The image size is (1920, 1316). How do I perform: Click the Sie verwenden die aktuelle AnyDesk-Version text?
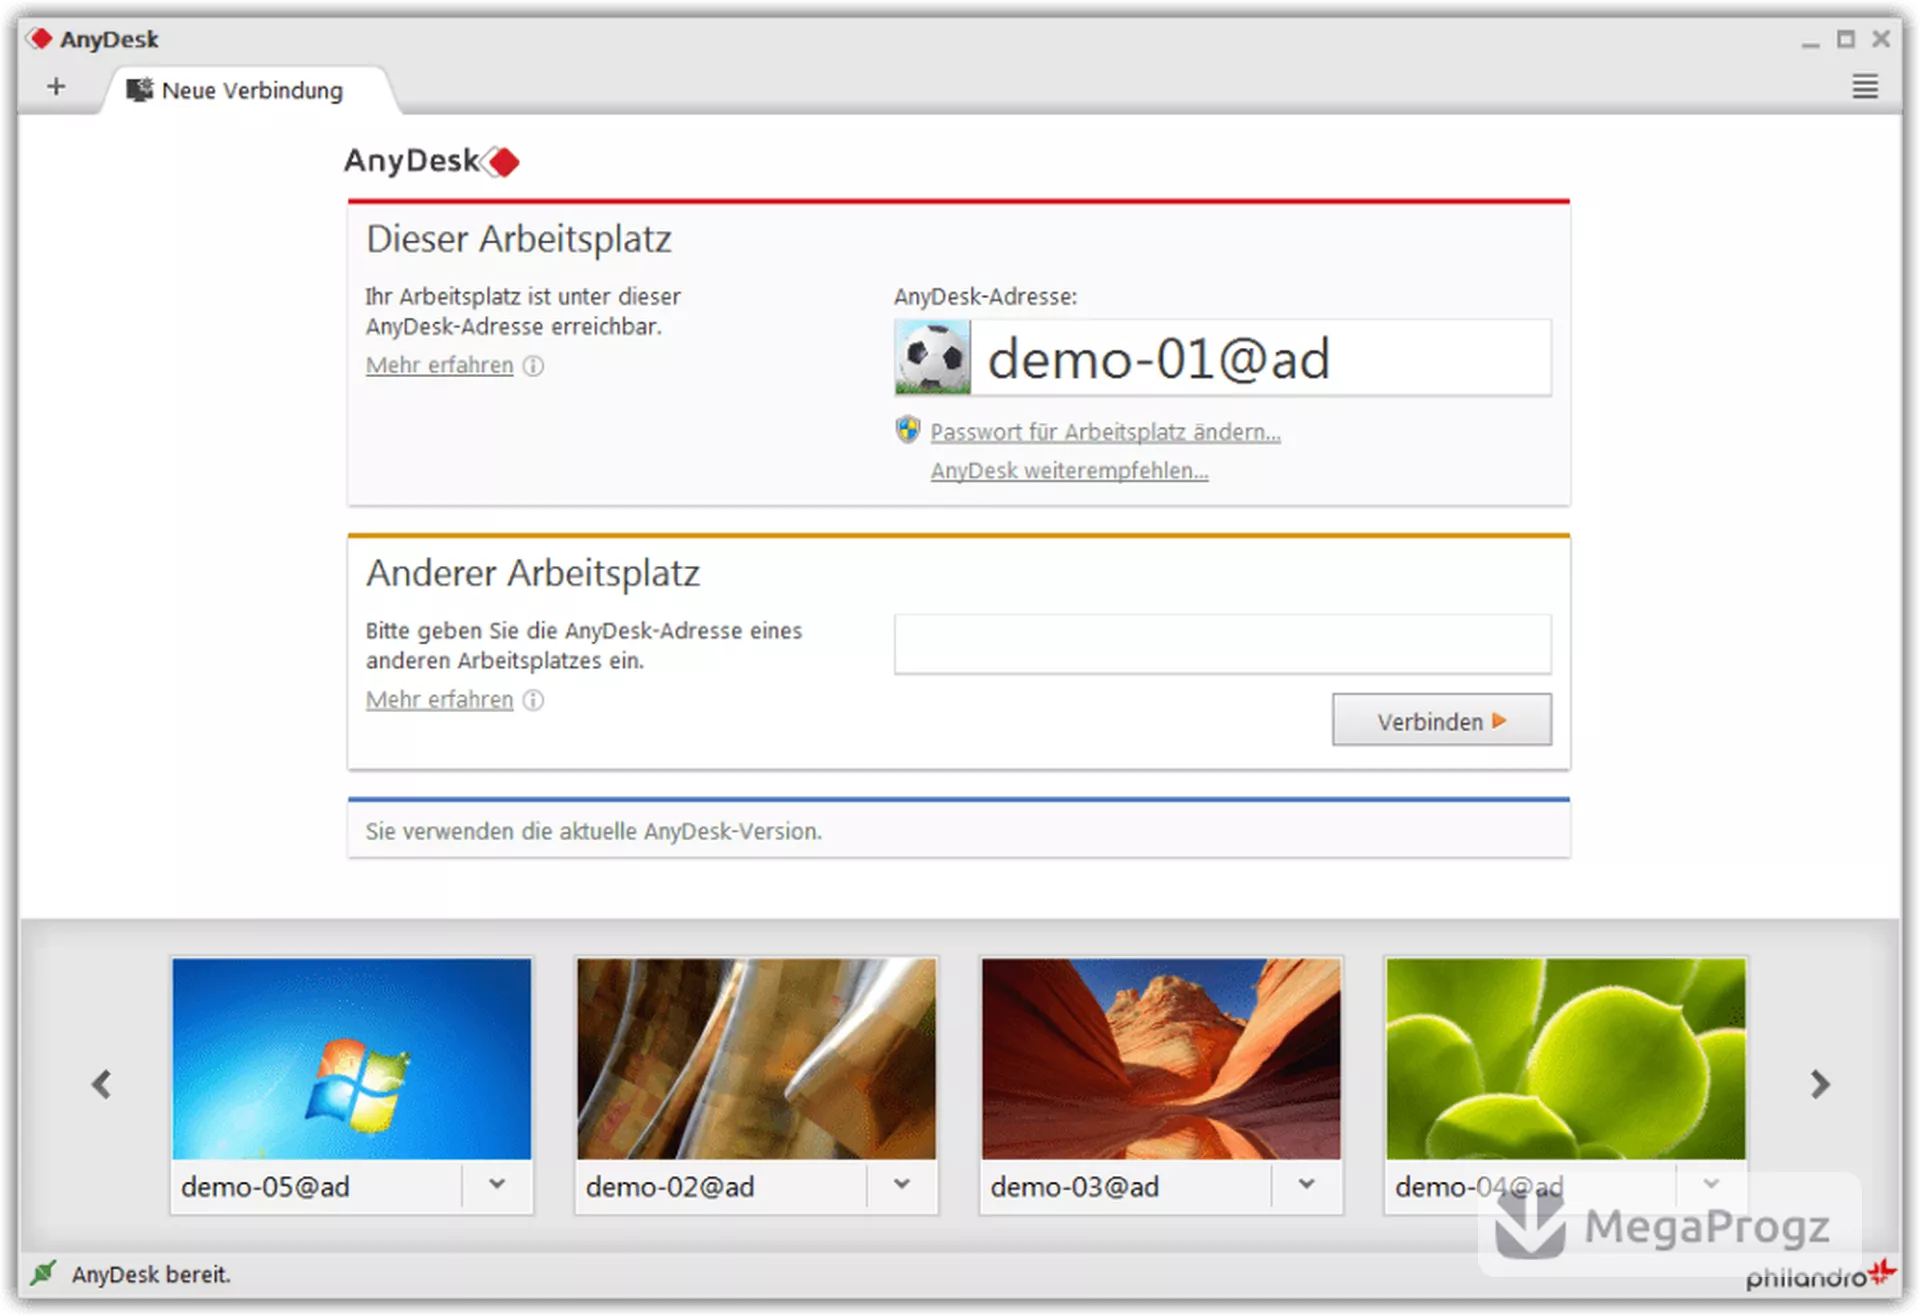click(593, 831)
